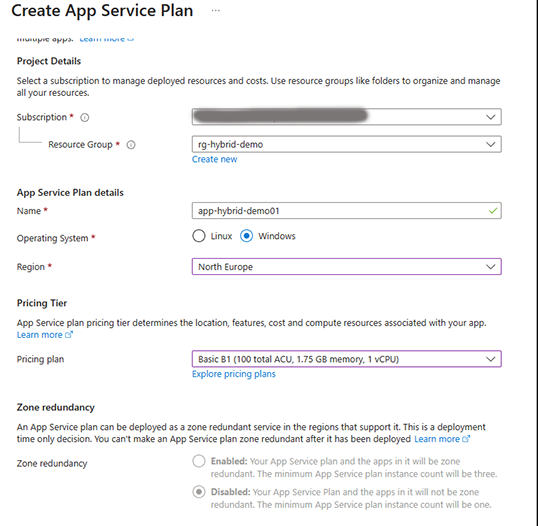Click the external link icon after Pricing Tier Learn more

pyautogui.click(x=69, y=334)
